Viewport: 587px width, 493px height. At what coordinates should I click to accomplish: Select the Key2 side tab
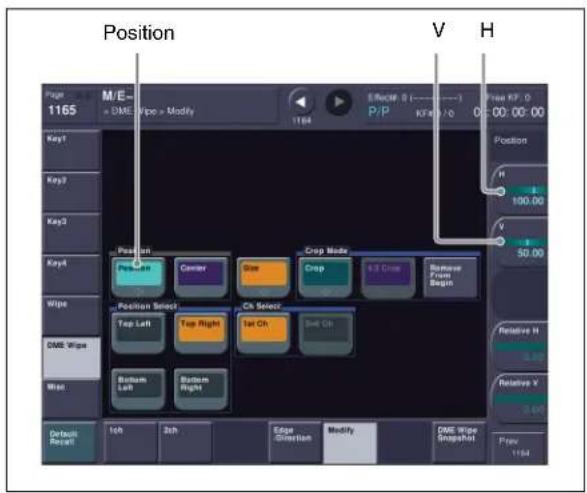(x=71, y=191)
